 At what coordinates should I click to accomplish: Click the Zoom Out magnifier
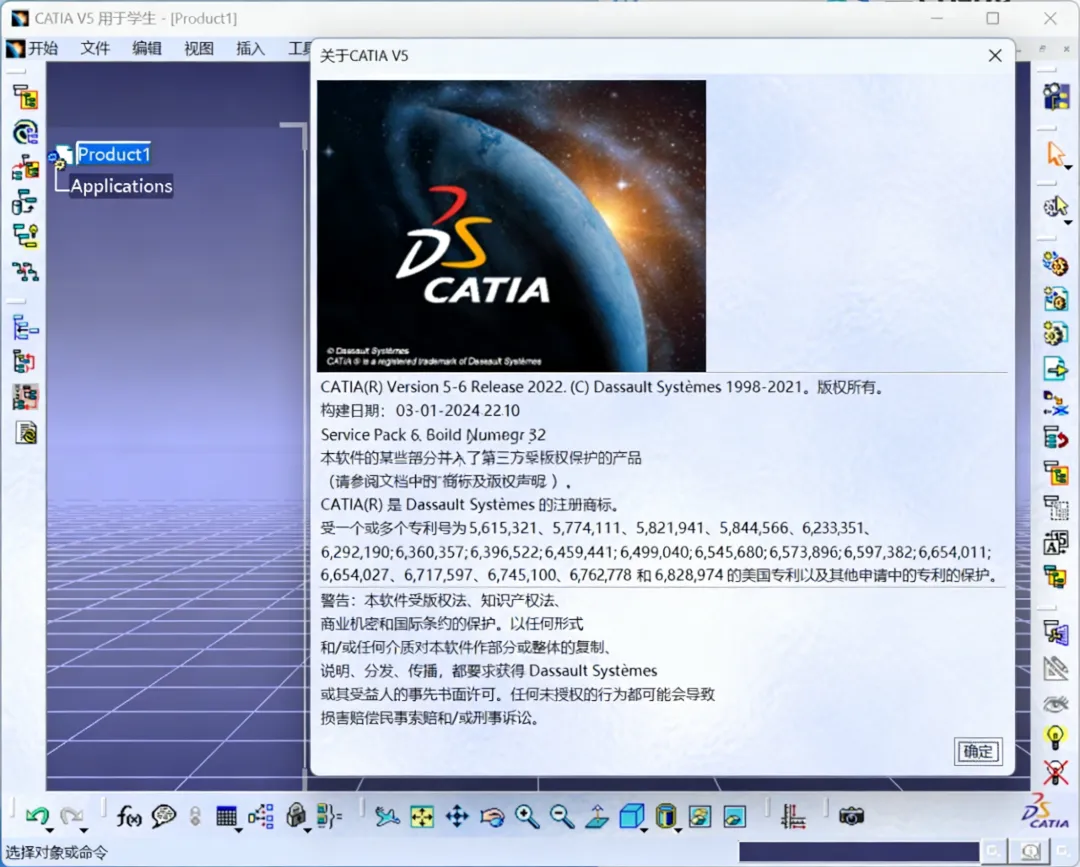pyautogui.click(x=562, y=817)
